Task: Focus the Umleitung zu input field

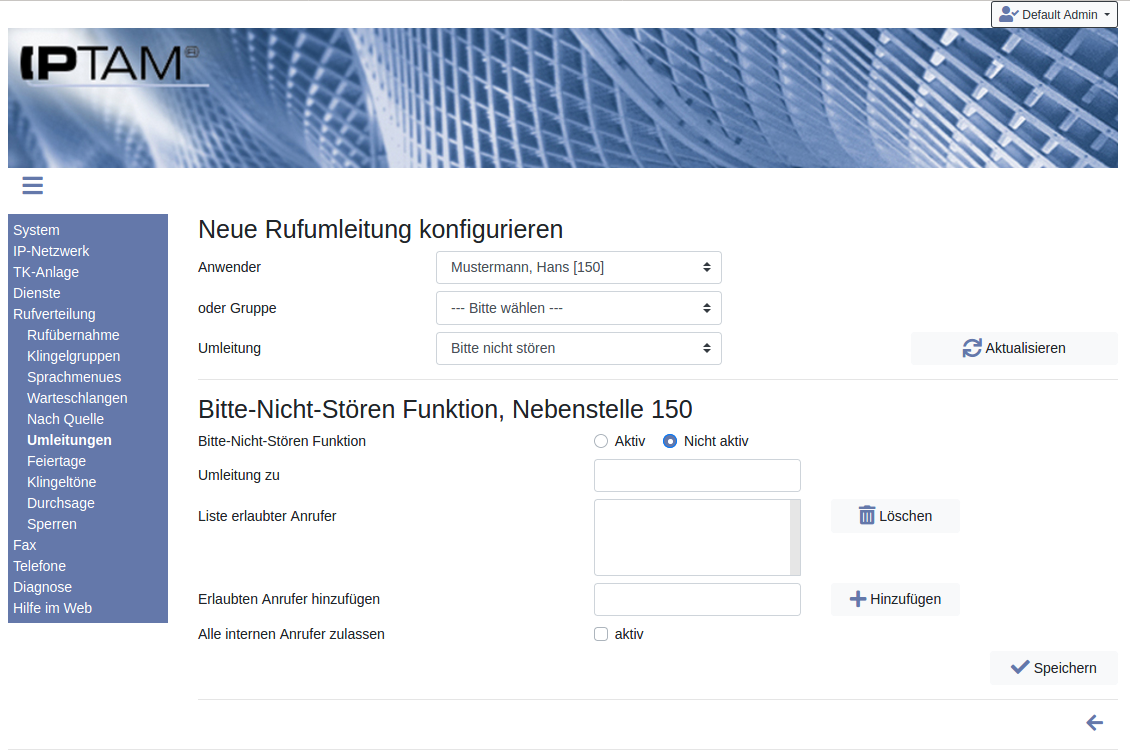Action: point(697,476)
